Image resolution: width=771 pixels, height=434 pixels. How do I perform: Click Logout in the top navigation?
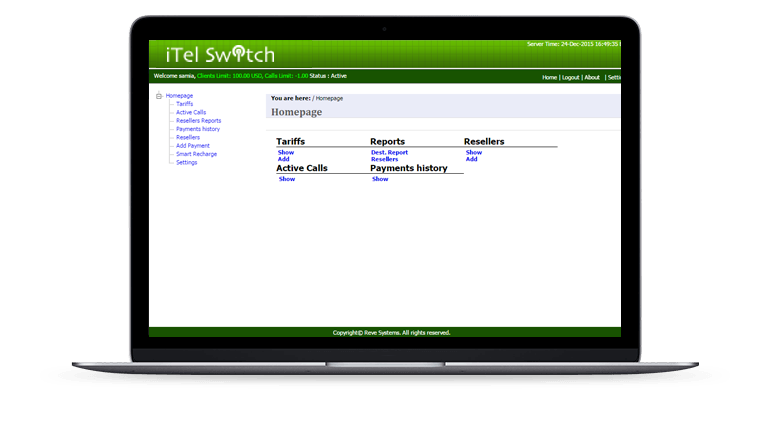click(x=570, y=77)
